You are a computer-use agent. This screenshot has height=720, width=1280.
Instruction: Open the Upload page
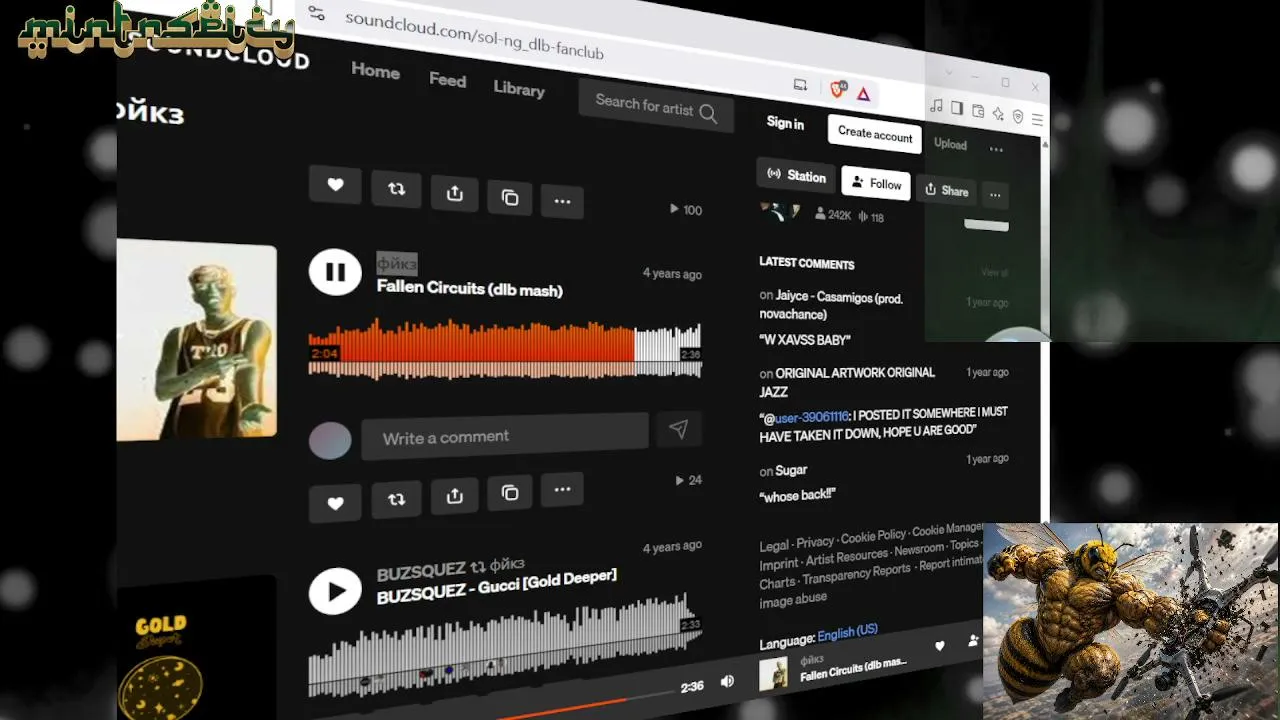tap(950, 144)
